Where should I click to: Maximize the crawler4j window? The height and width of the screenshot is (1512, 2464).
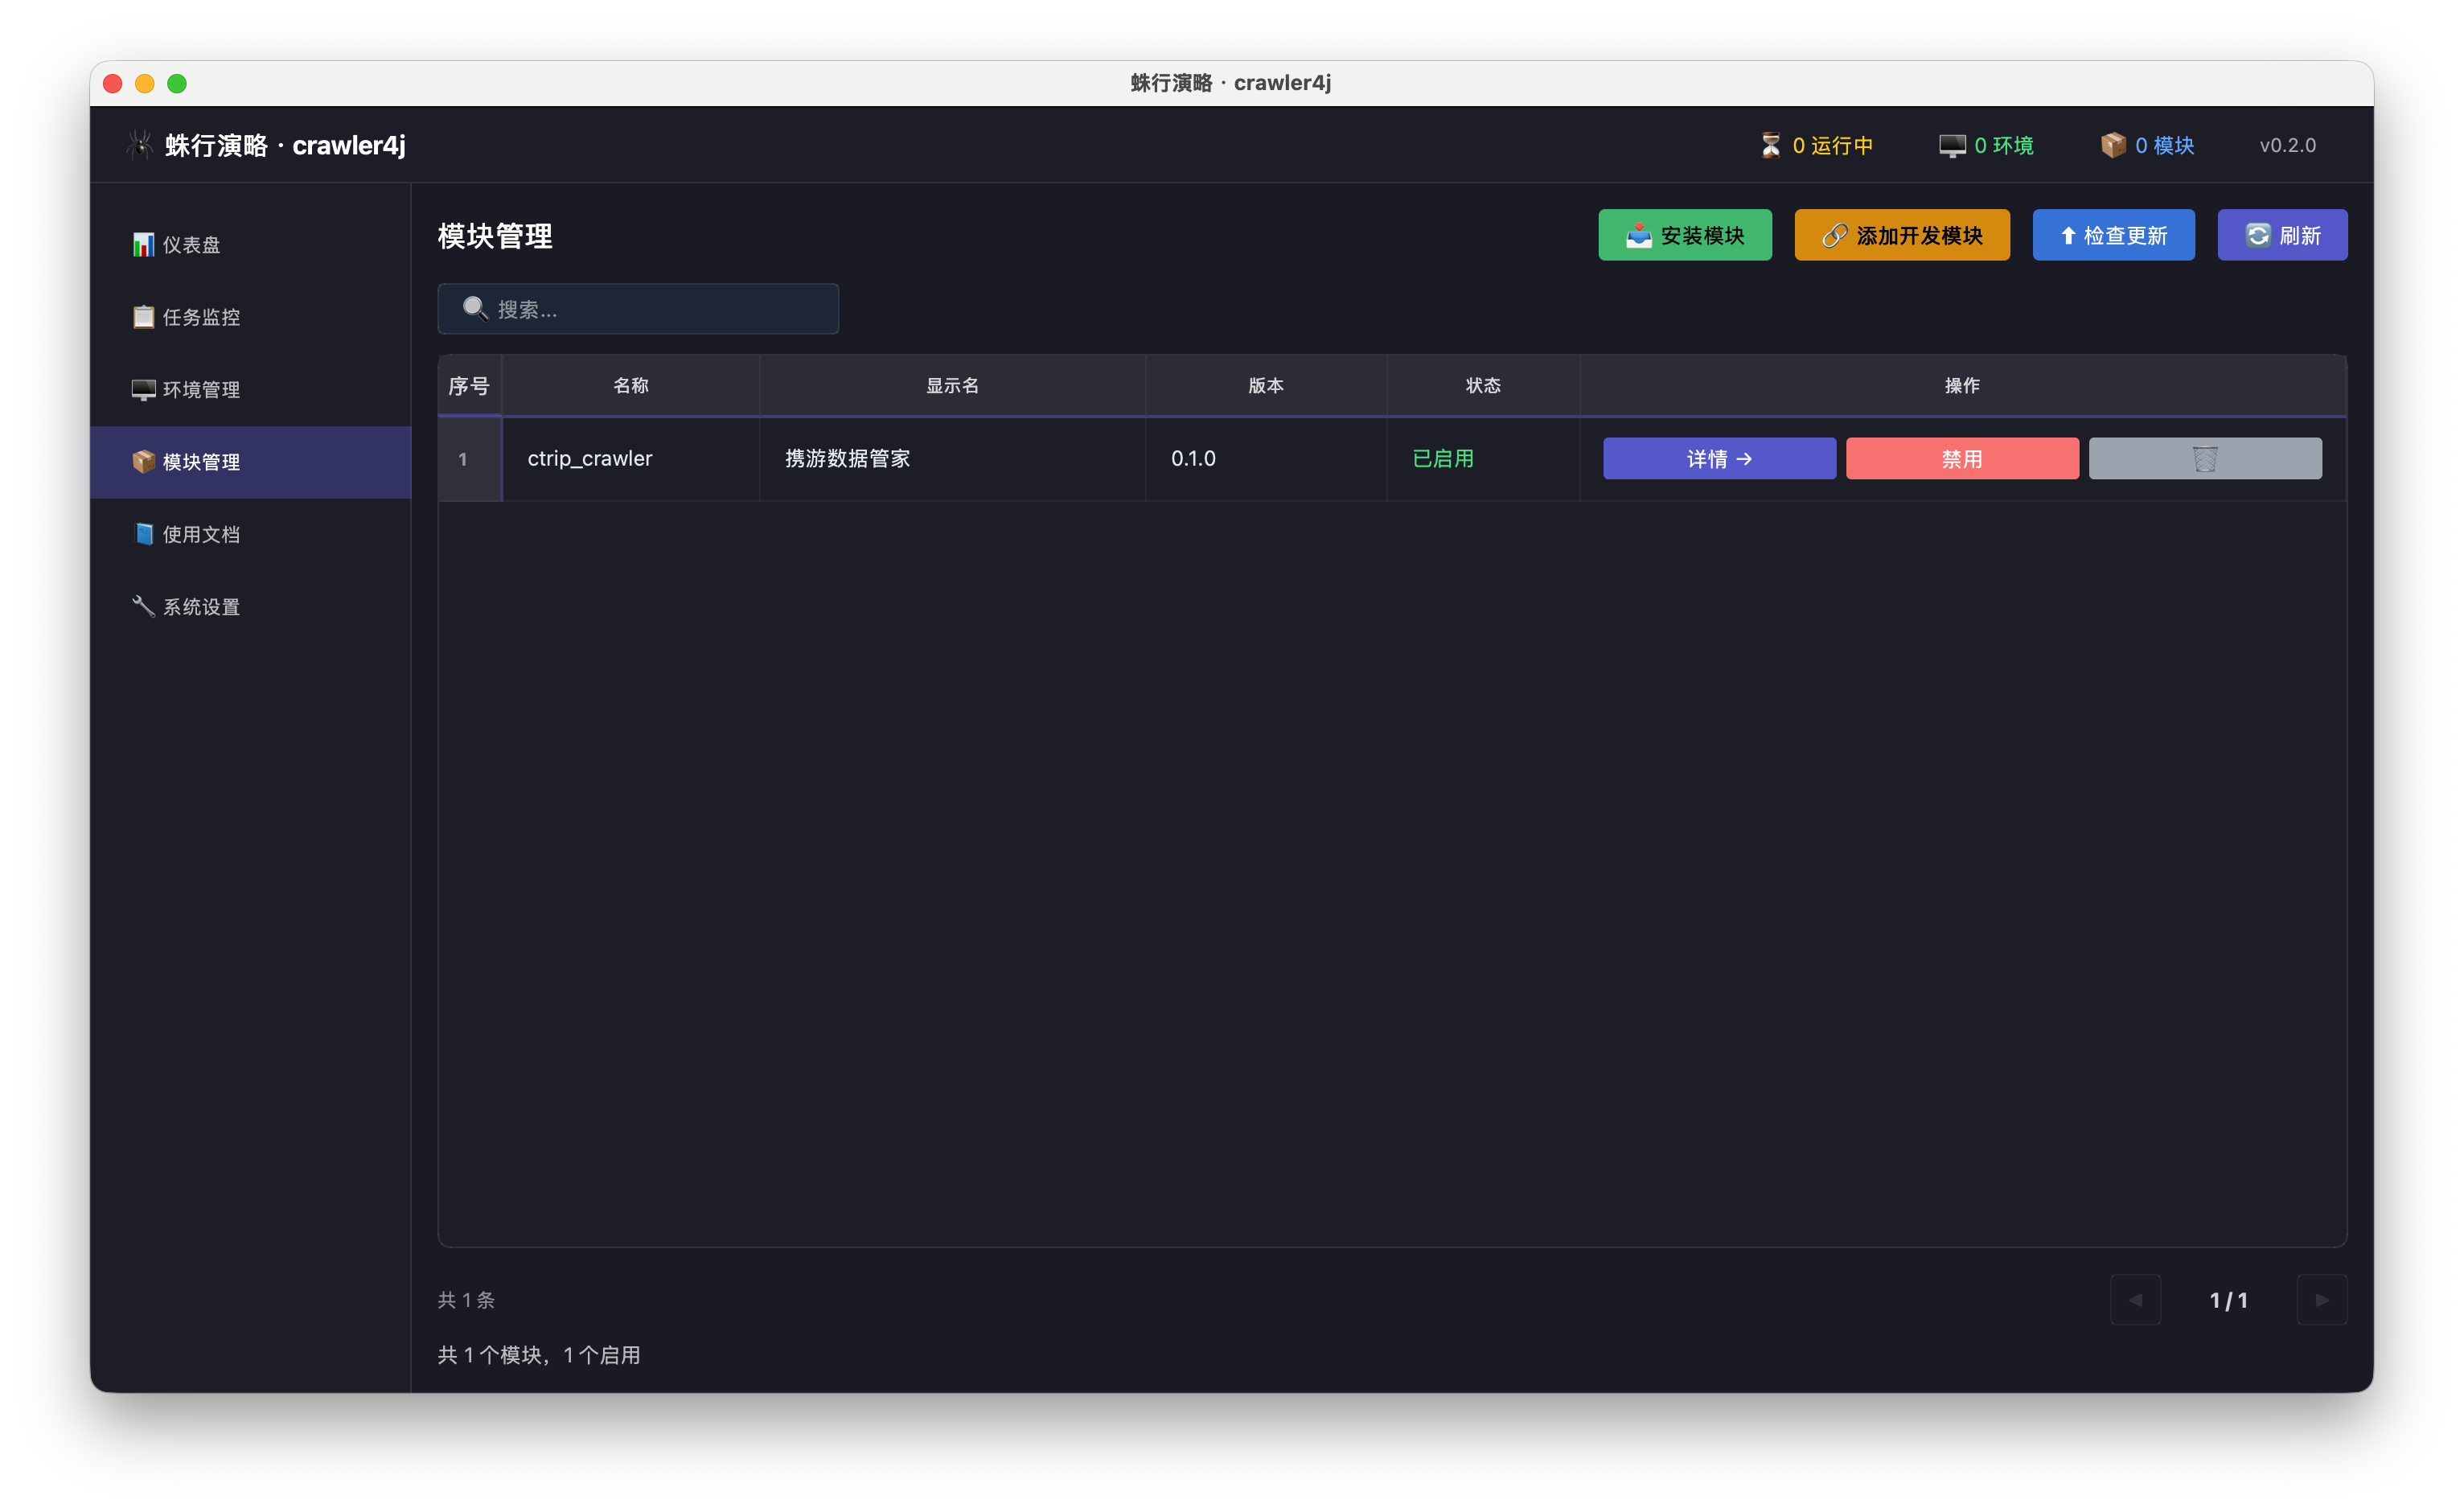coord(177,83)
